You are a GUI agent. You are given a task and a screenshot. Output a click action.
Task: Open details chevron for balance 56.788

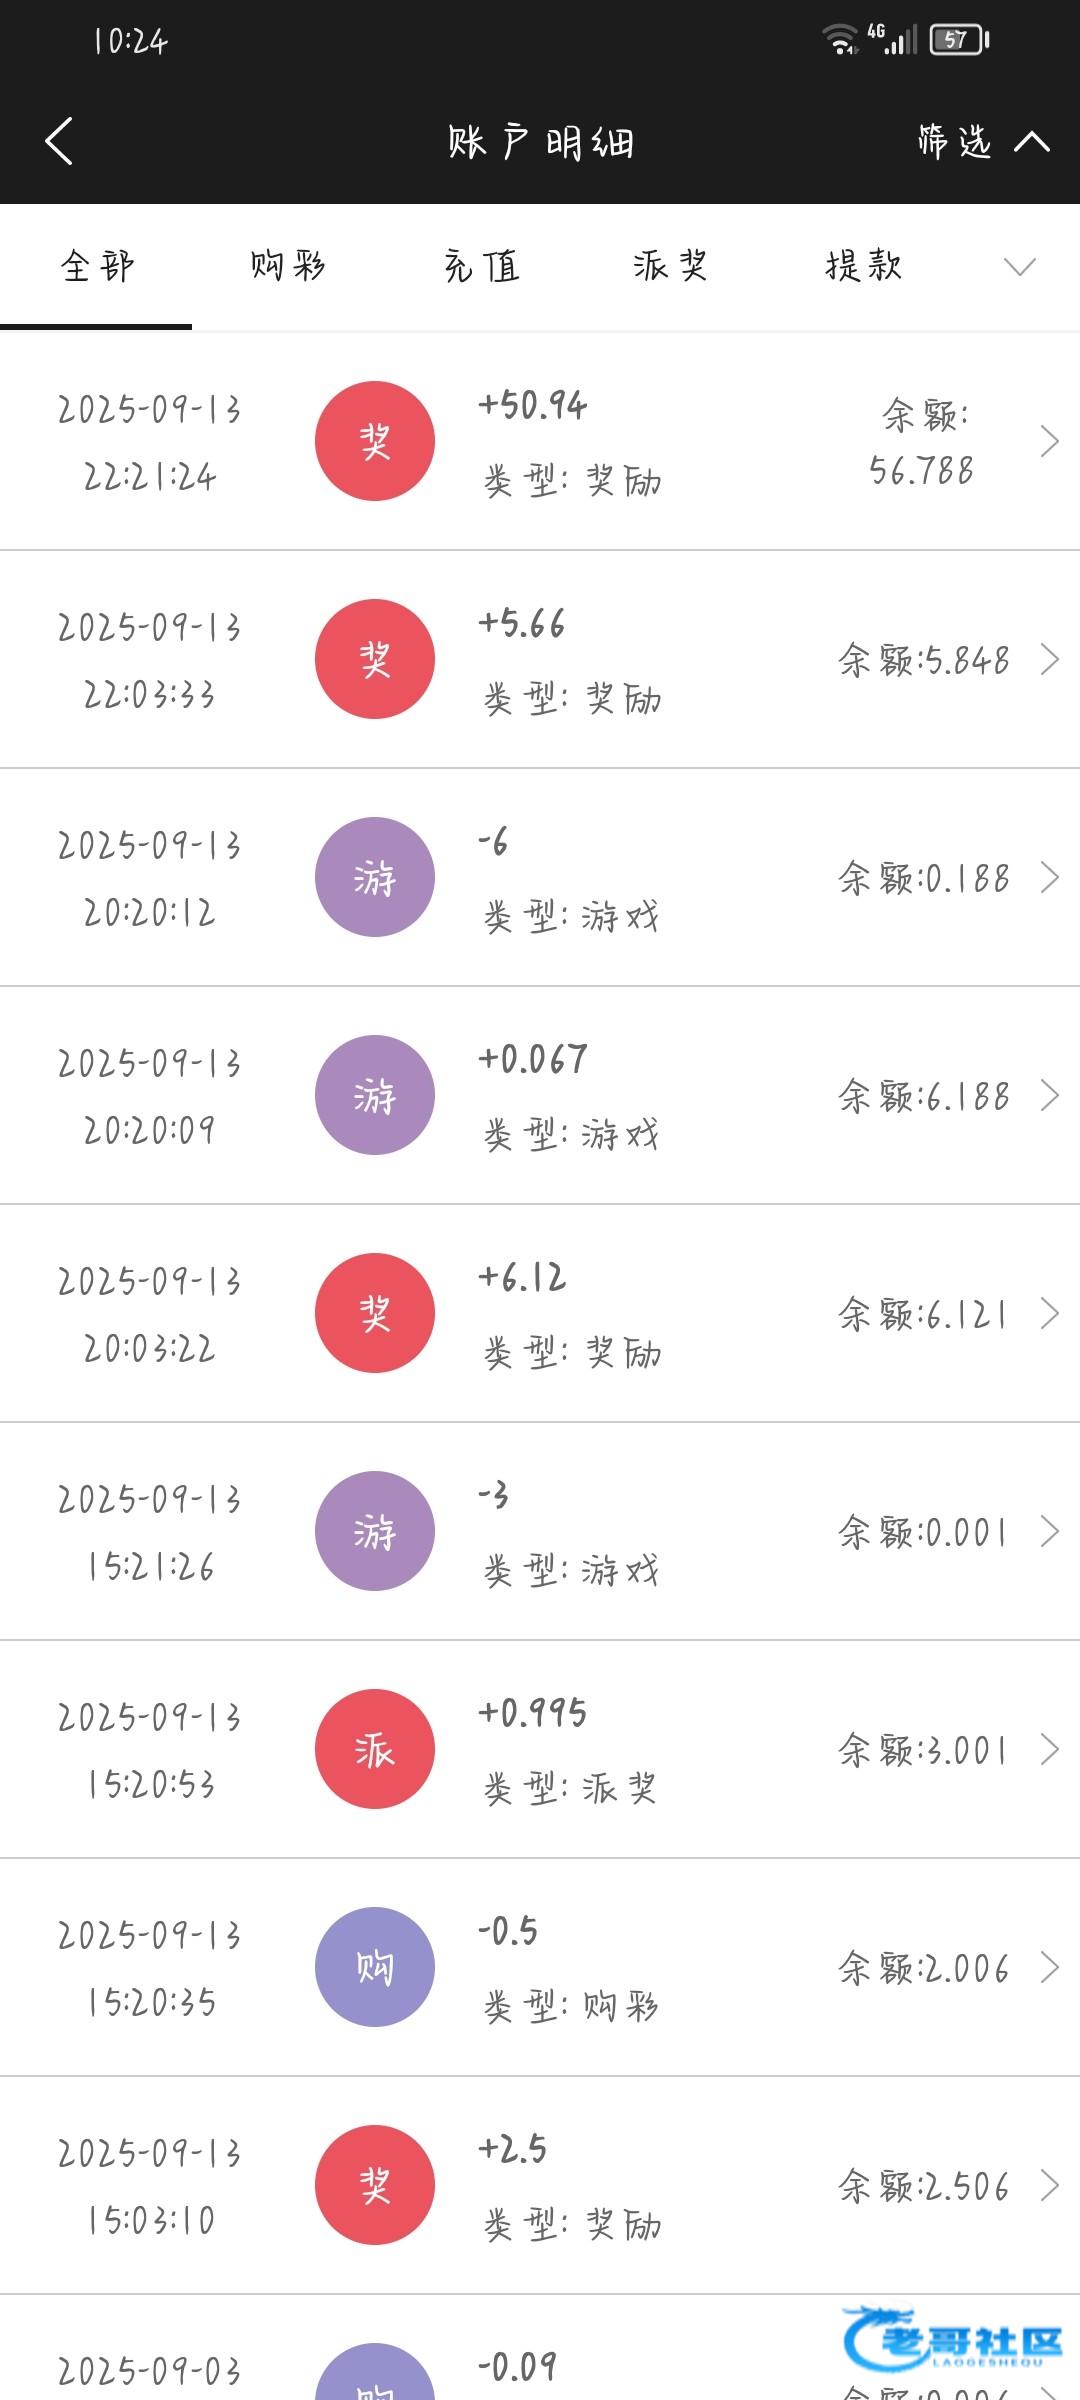[x=1049, y=441]
